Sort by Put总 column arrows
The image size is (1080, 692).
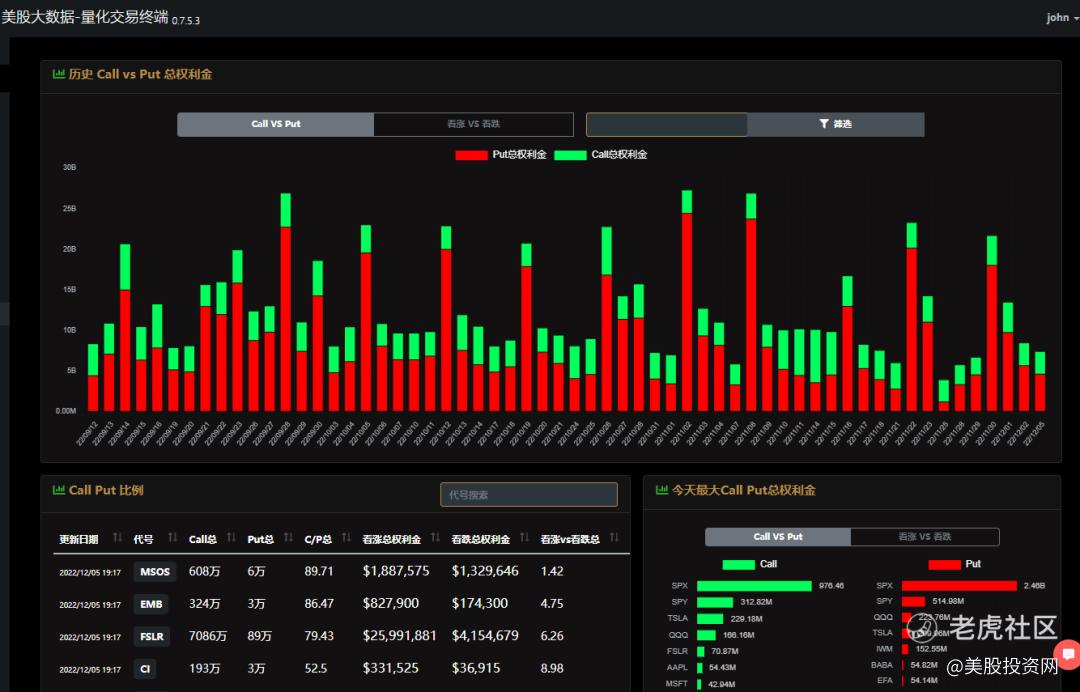pos(288,538)
